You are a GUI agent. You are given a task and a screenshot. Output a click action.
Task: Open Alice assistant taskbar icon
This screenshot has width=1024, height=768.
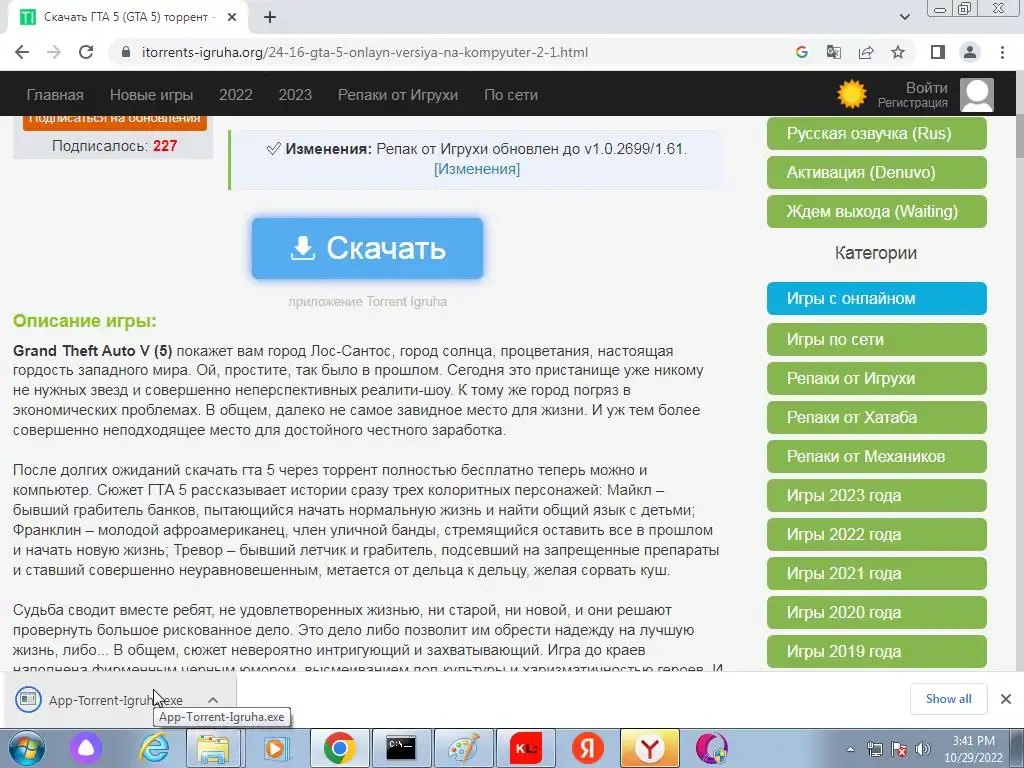coord(86,748)
